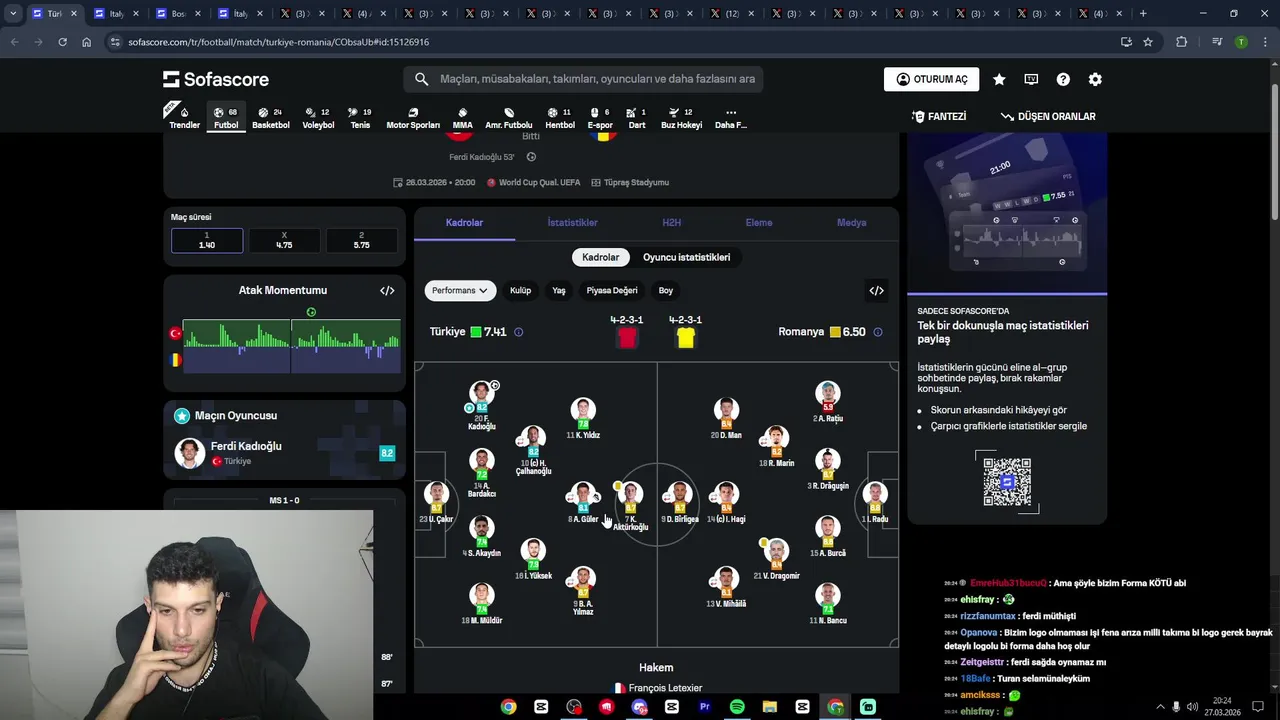The width and height of the screenshot is (1280, 720).
Task: Bookmark this page star in address bar
Action: [x=1148, y=42]
